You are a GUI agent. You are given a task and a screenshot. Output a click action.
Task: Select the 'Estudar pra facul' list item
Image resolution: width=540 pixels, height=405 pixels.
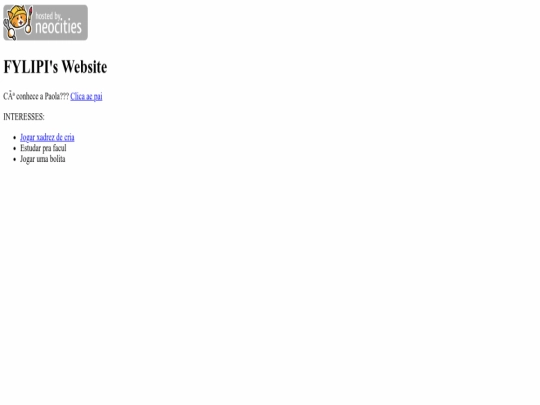pos(43,148)
